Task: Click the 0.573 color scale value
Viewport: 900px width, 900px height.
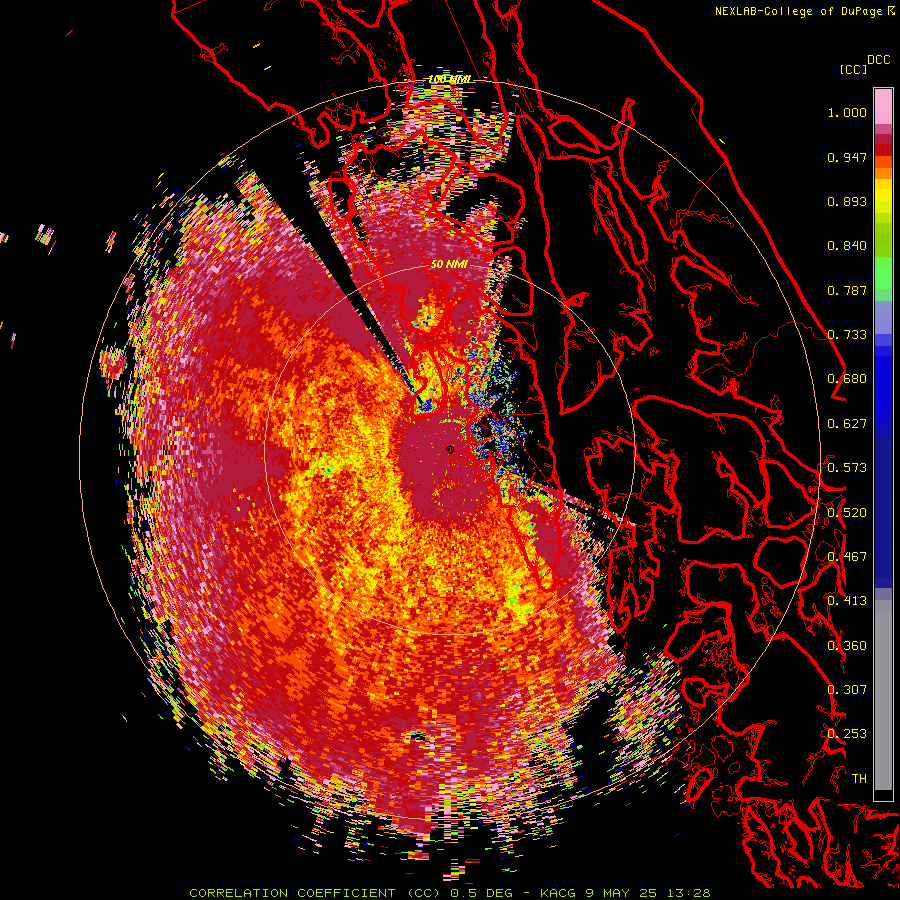Action: [x=847, y=468]
